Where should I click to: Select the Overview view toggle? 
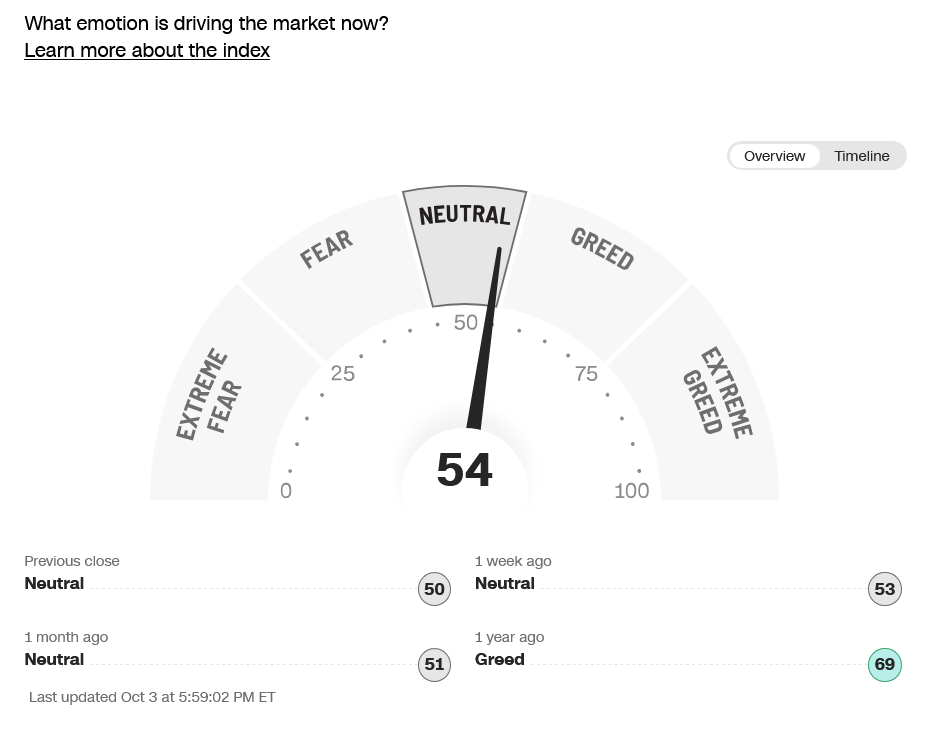774,156
